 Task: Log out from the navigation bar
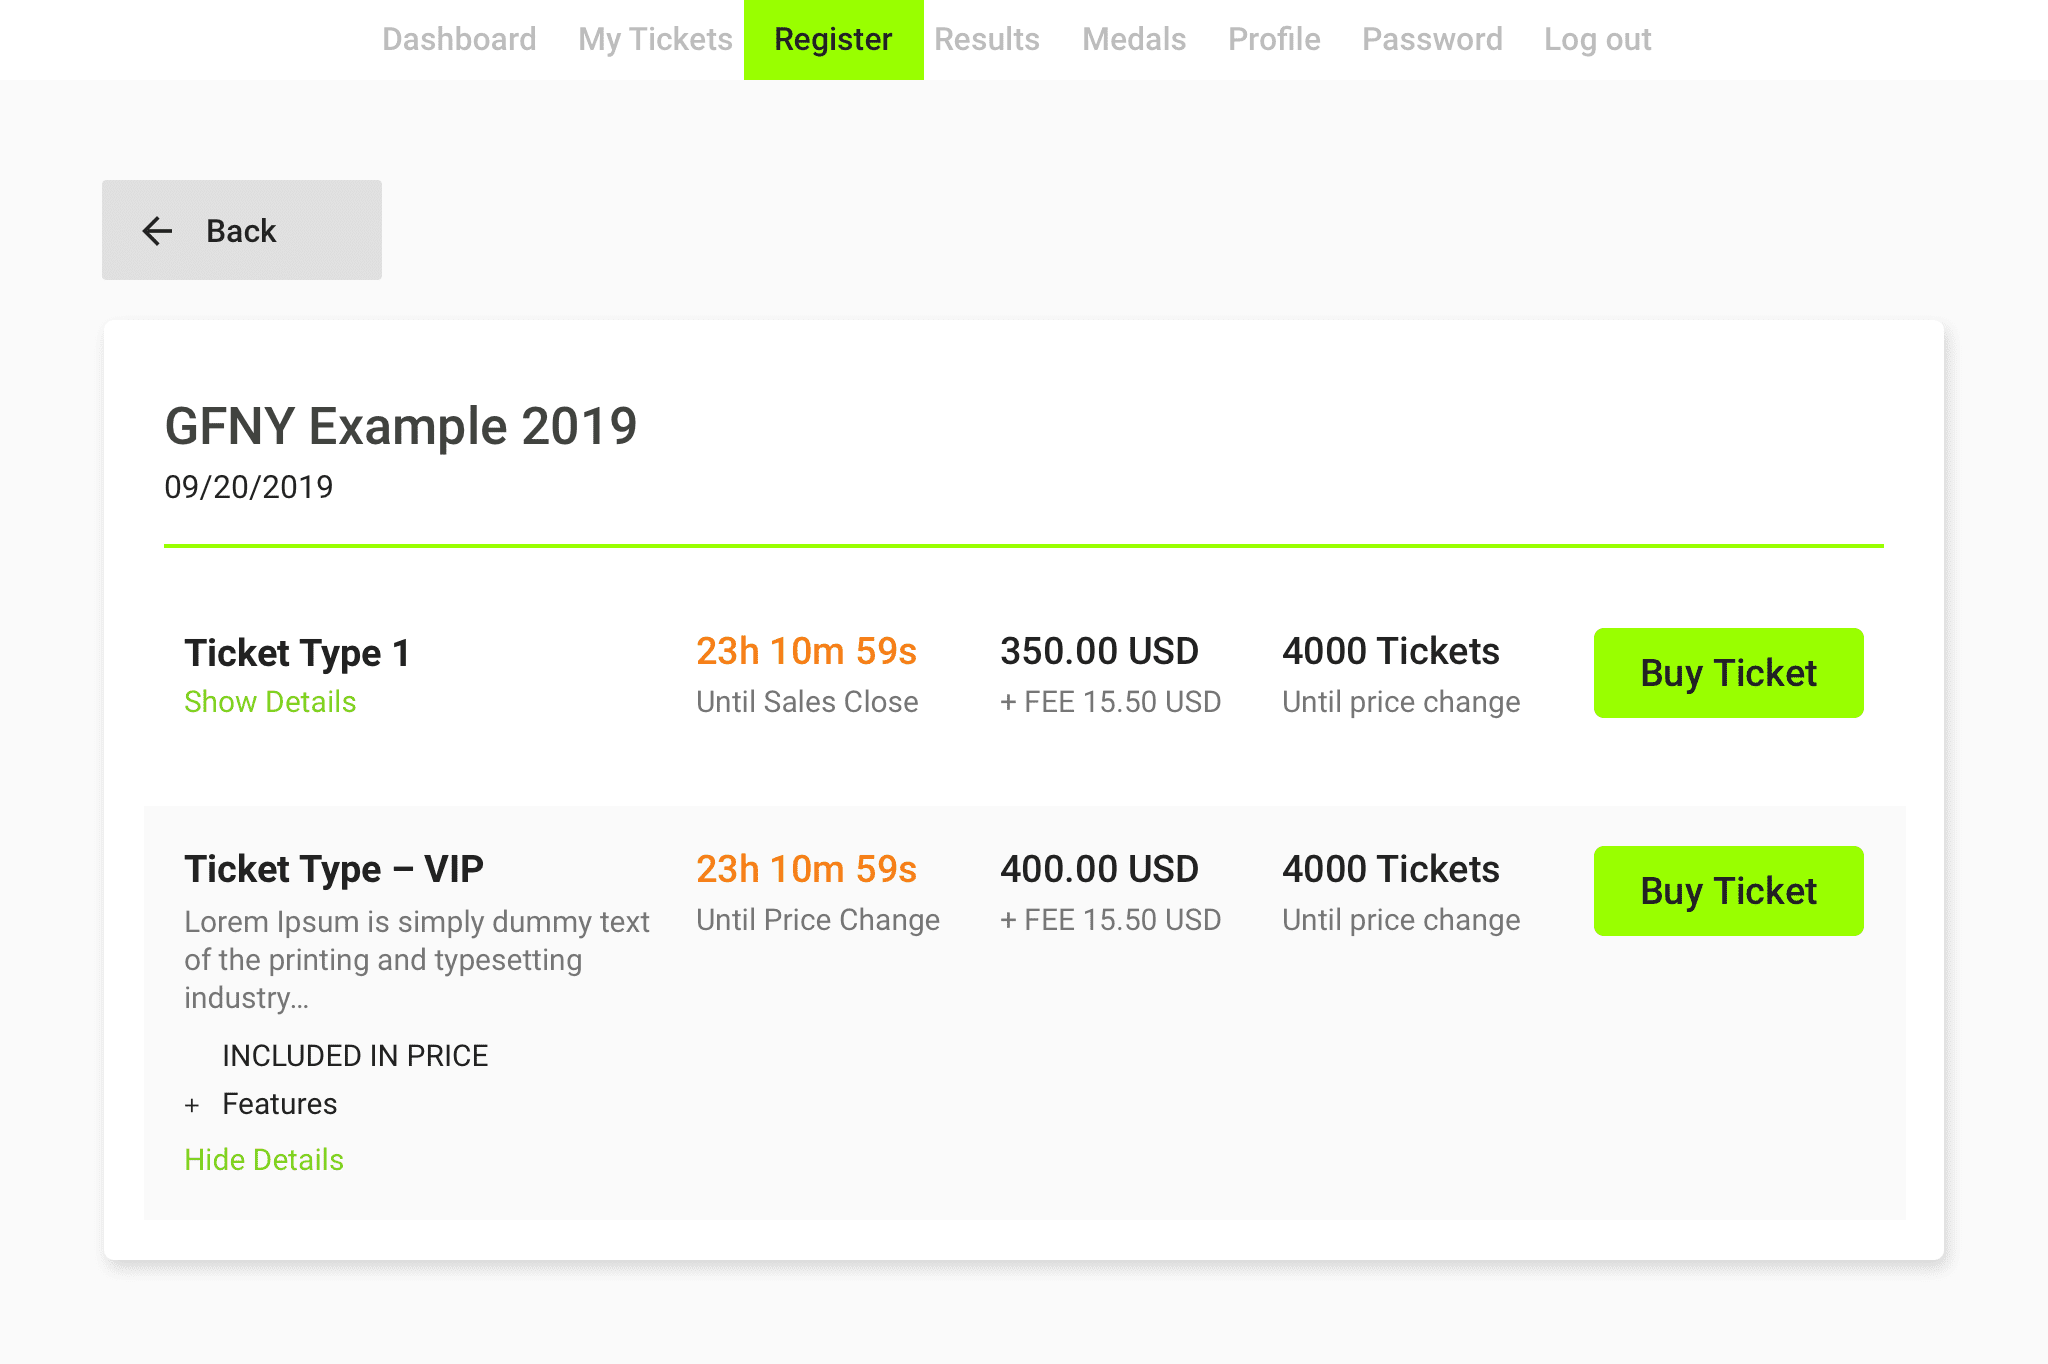(1597, 39)
